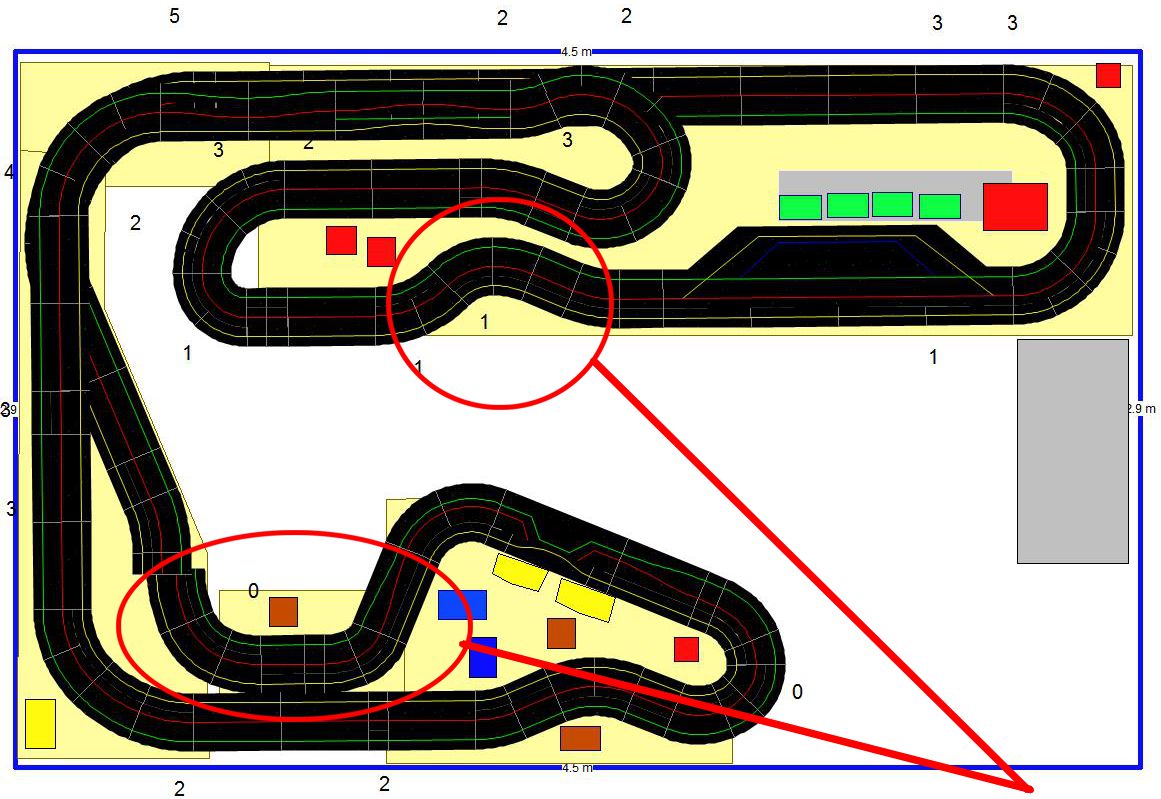Click the bottom 4.5 m dimension label

point(577,768)
